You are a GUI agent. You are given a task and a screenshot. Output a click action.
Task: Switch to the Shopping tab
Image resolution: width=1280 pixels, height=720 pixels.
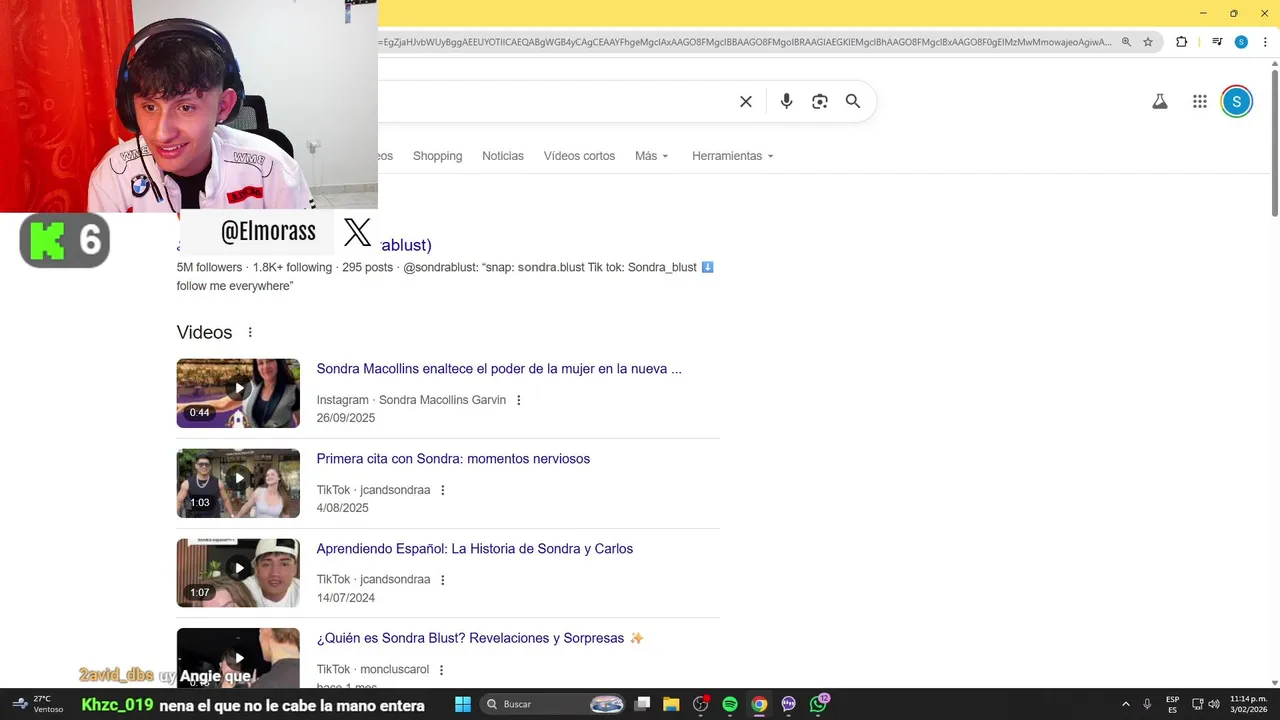coord(437,156)
